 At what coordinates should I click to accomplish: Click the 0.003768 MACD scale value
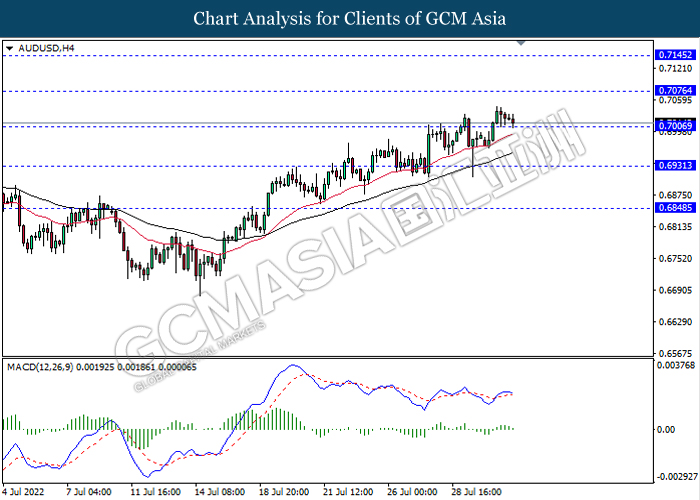click(x=676, y=365)
